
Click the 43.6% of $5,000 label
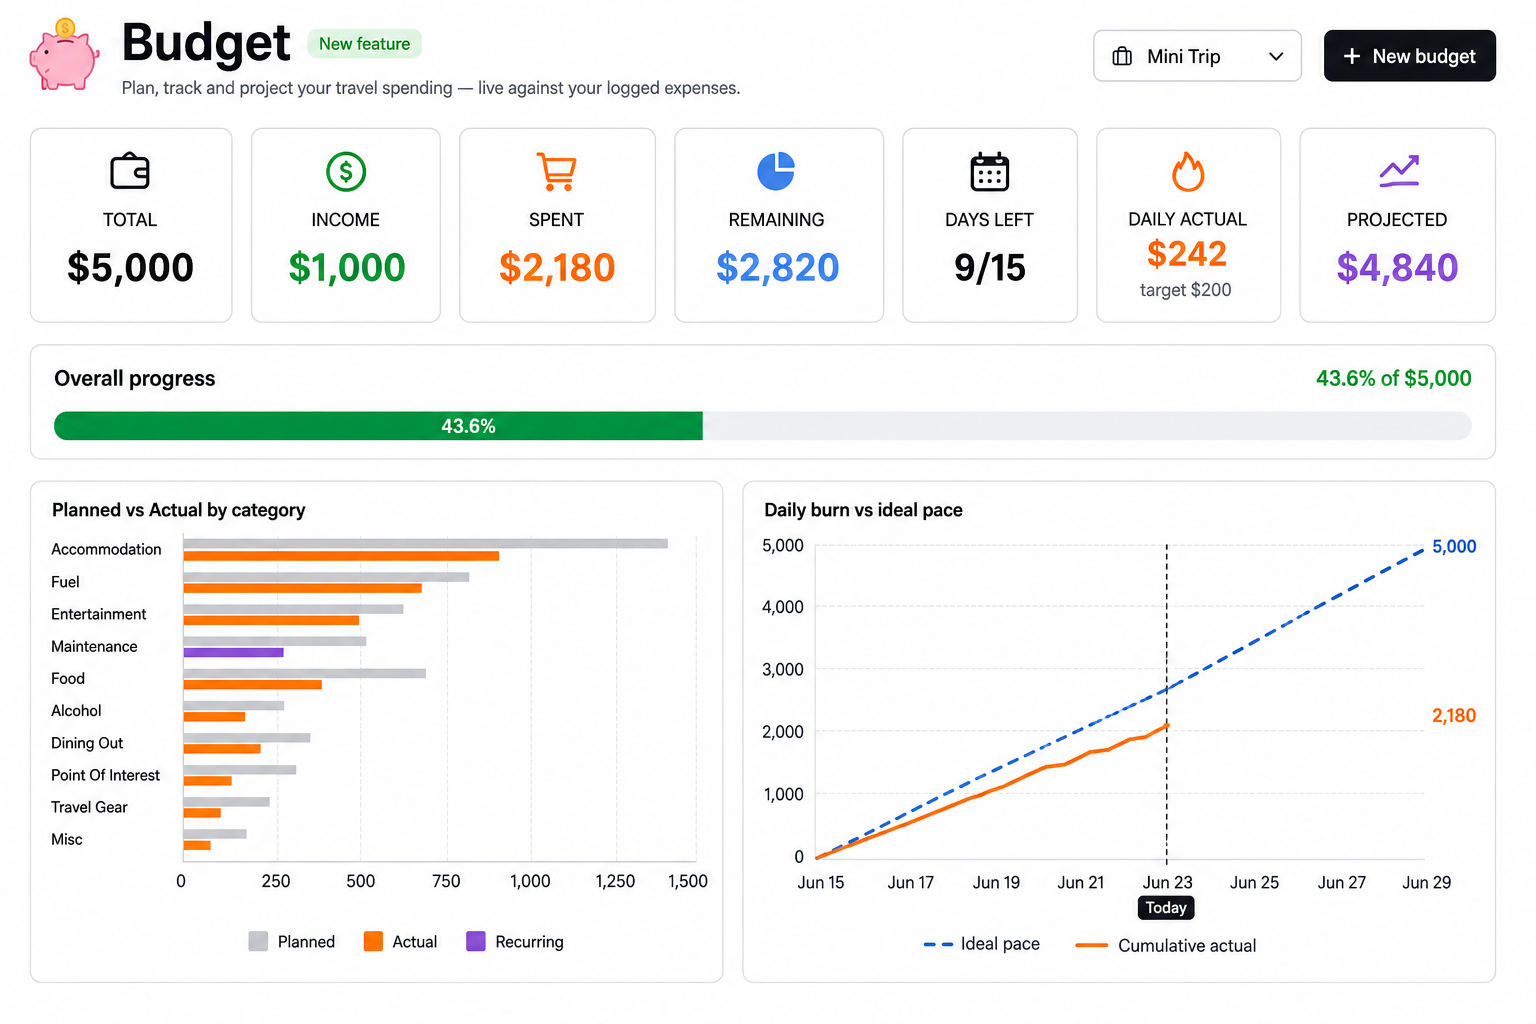(x=1393, y=378)
